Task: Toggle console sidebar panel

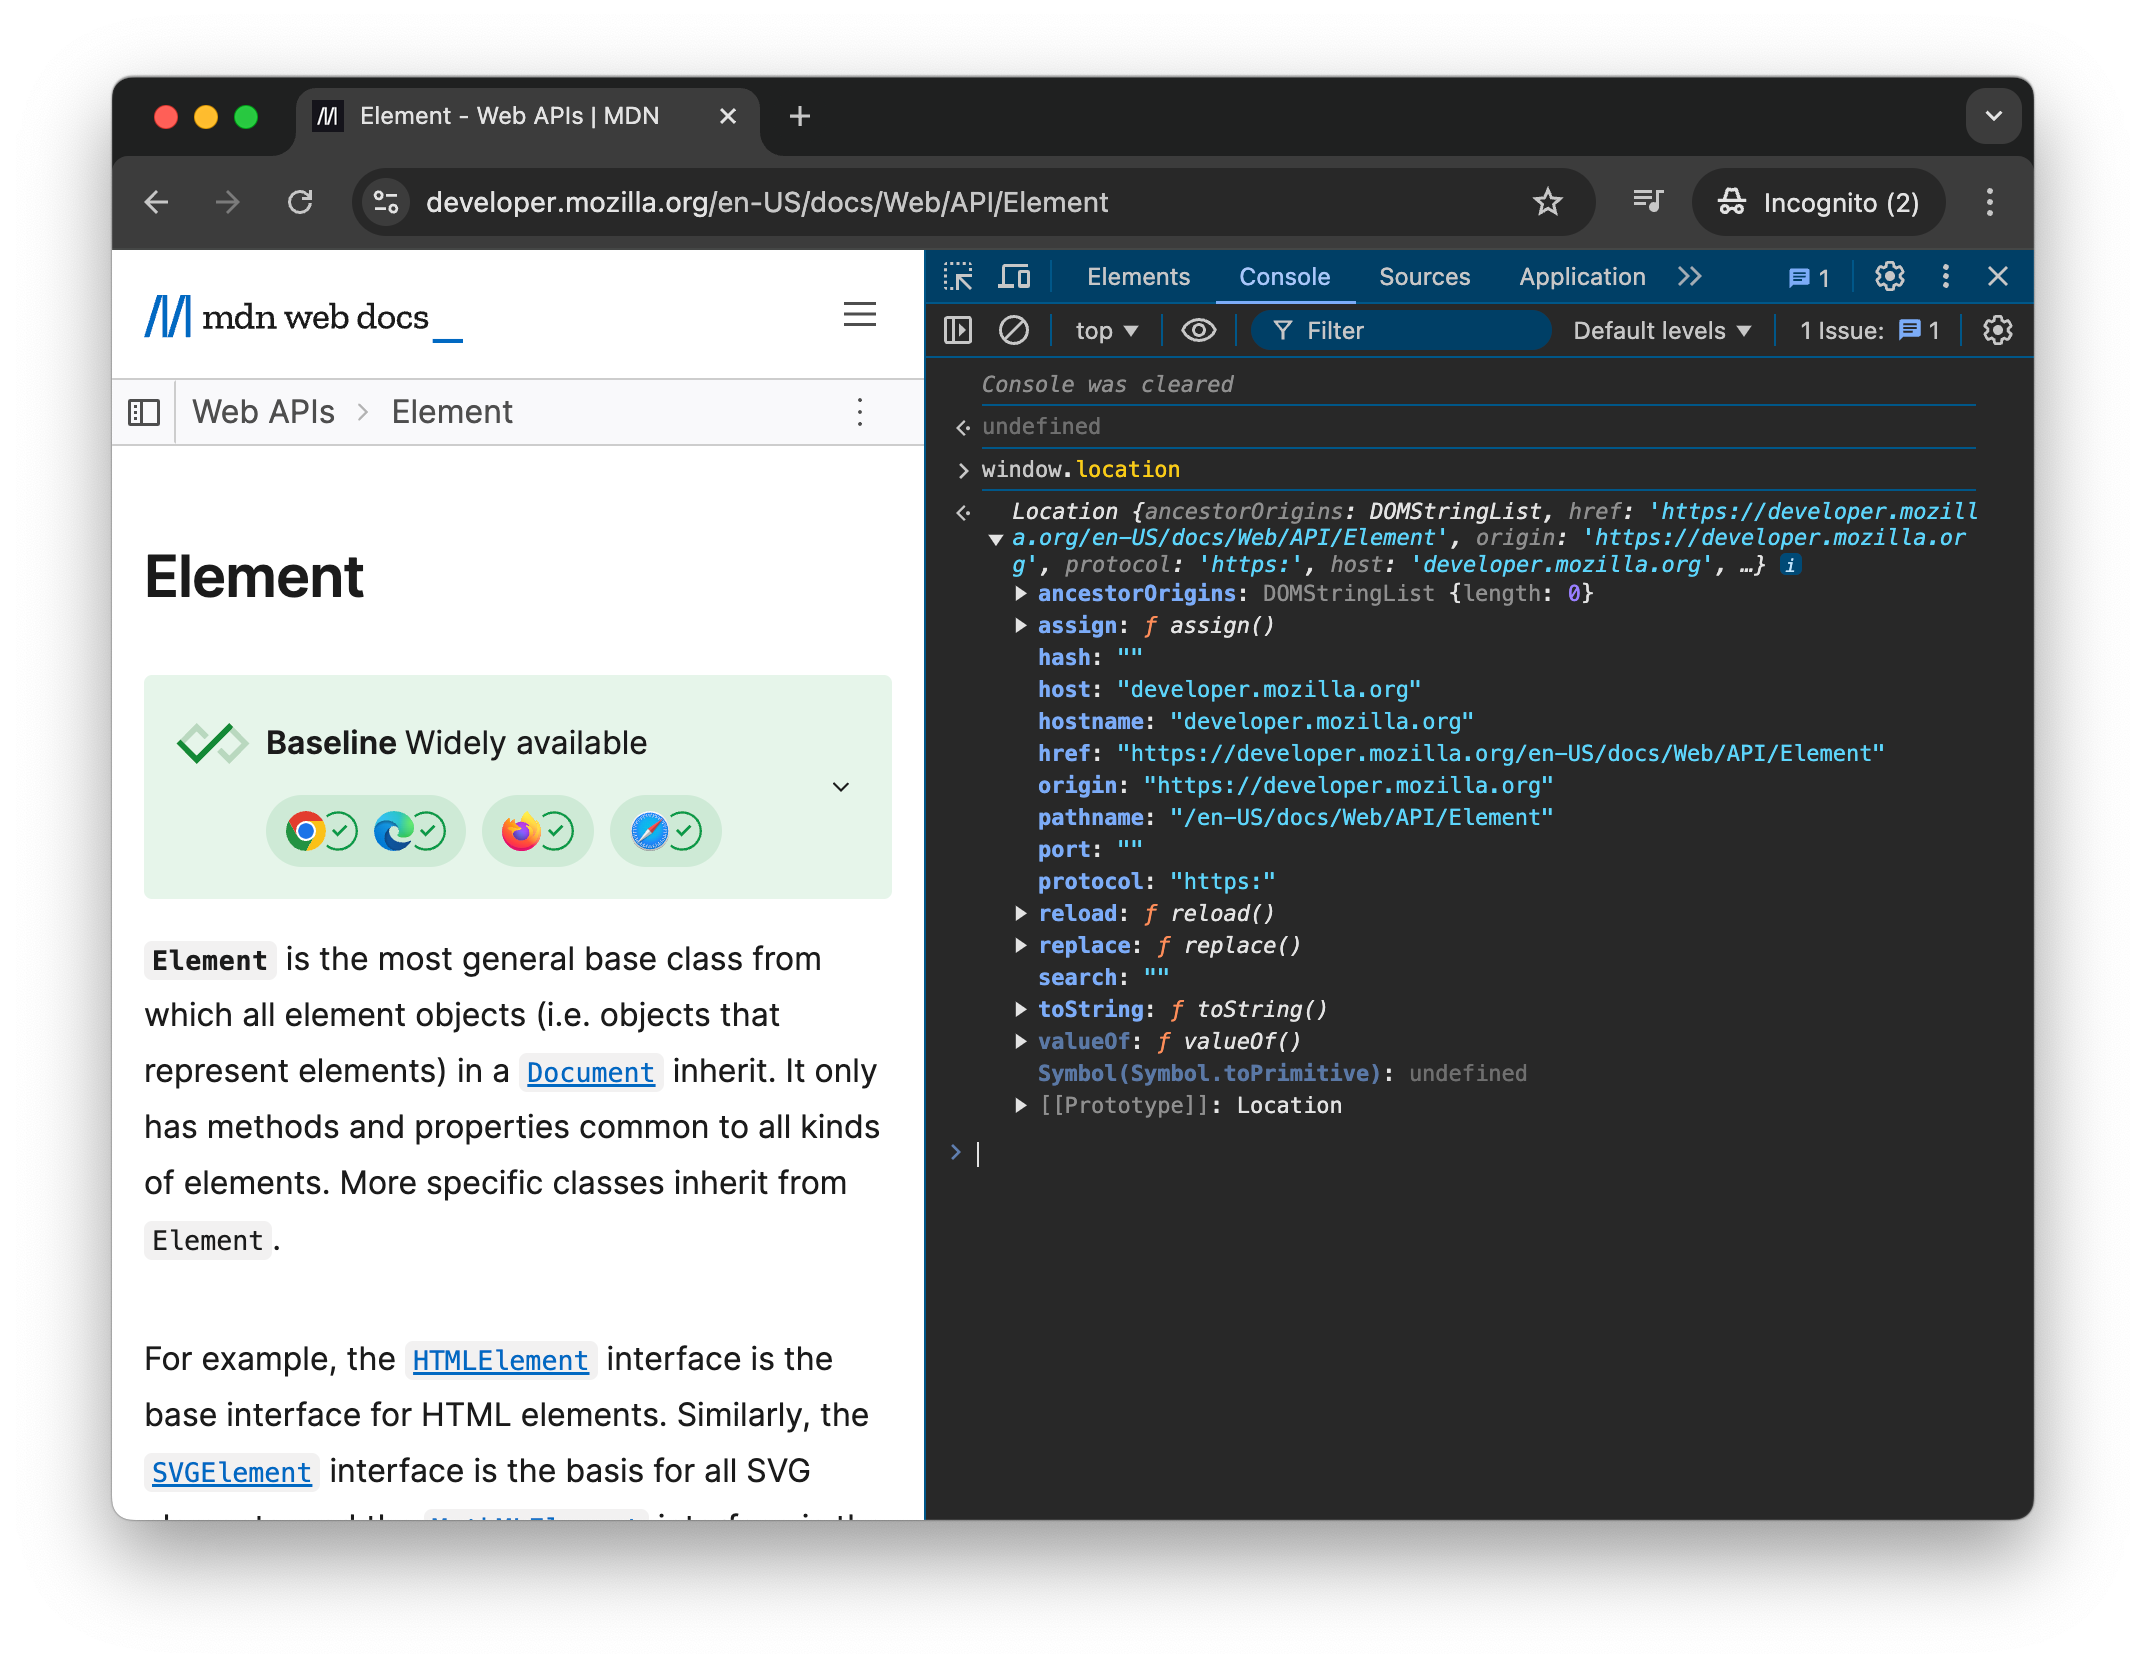Action: 957,331
